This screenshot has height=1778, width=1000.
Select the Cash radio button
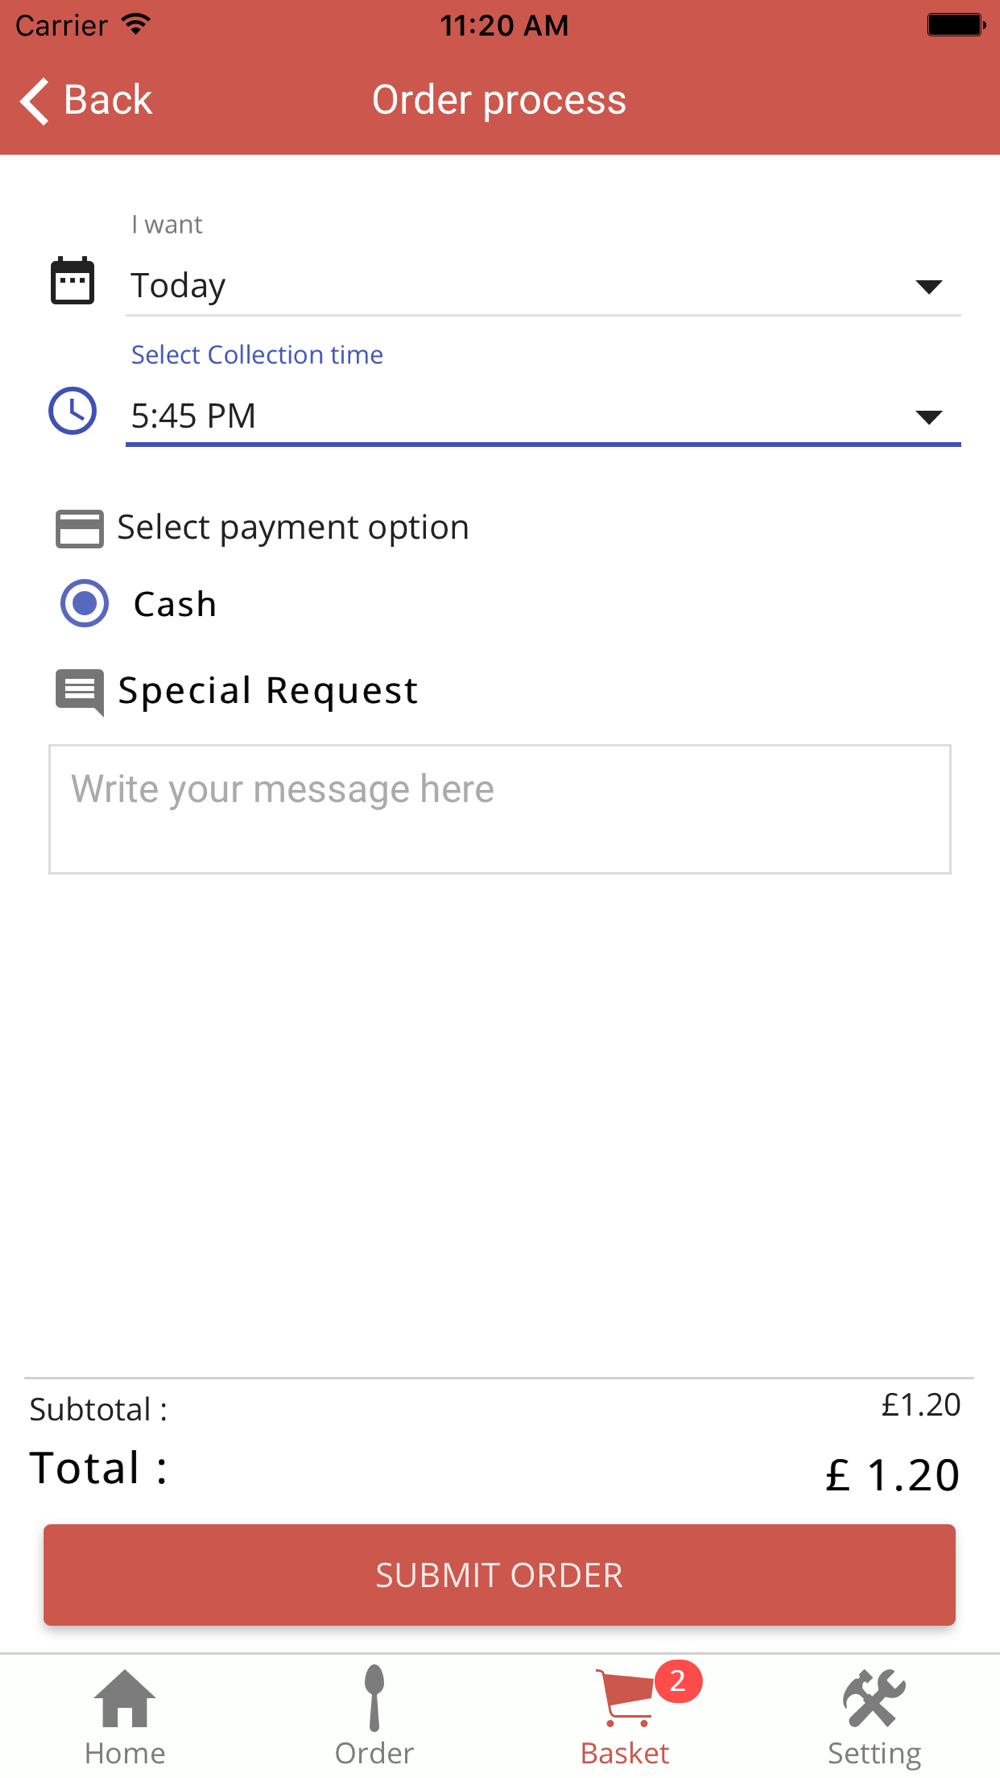(84, 604)
